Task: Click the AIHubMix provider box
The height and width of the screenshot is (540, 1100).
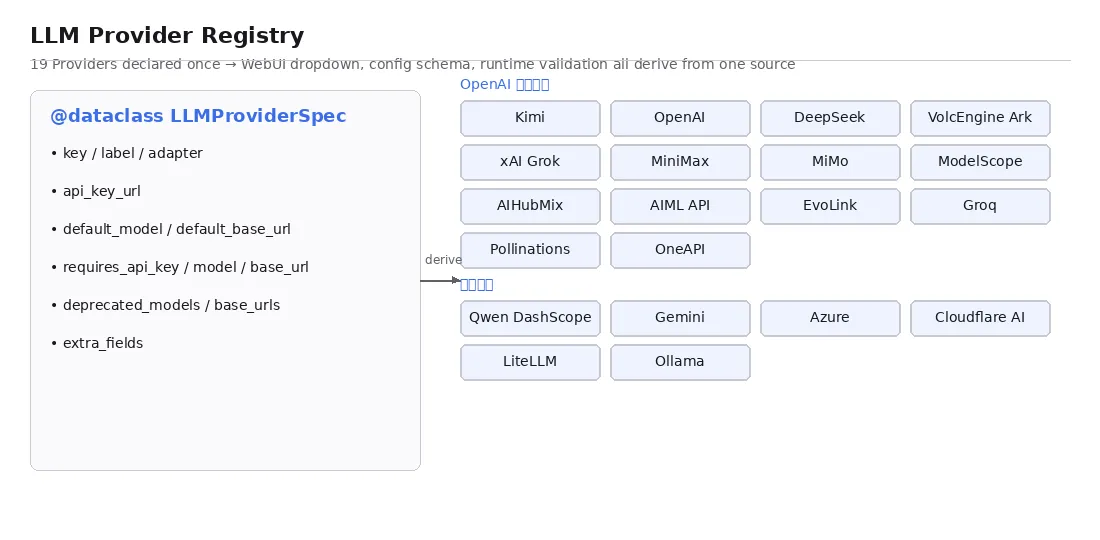Action: pyautogui.click(x=530, y=206)
